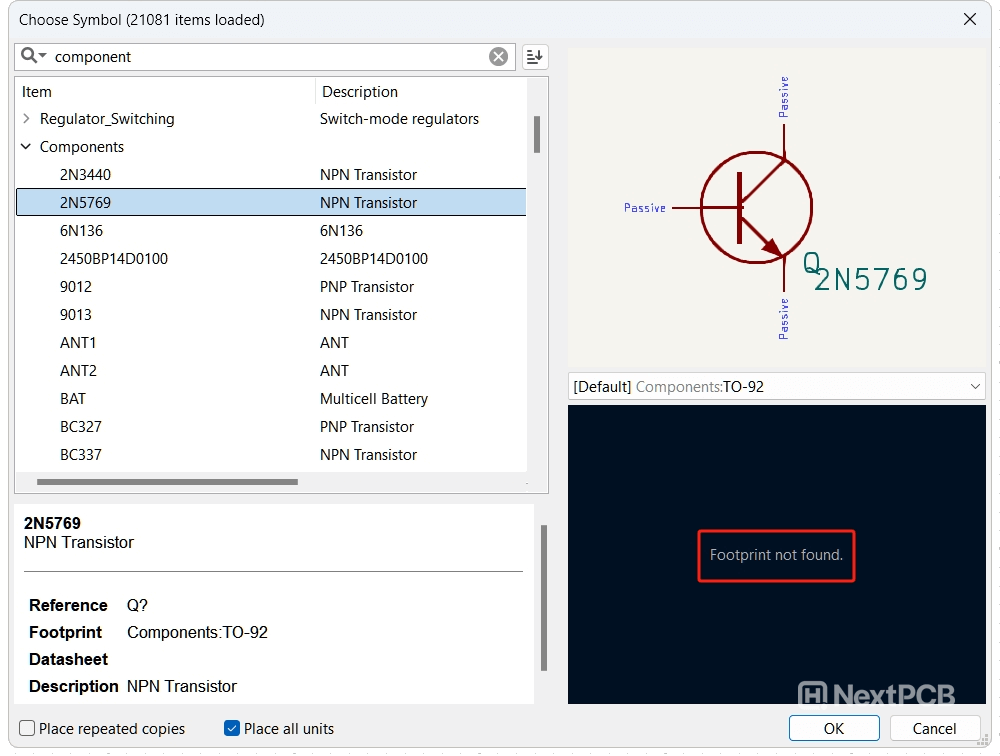The height and width of the screenshot is (756, 1000).
Task: Click the search magnifier icon
Action: [30, 57]
